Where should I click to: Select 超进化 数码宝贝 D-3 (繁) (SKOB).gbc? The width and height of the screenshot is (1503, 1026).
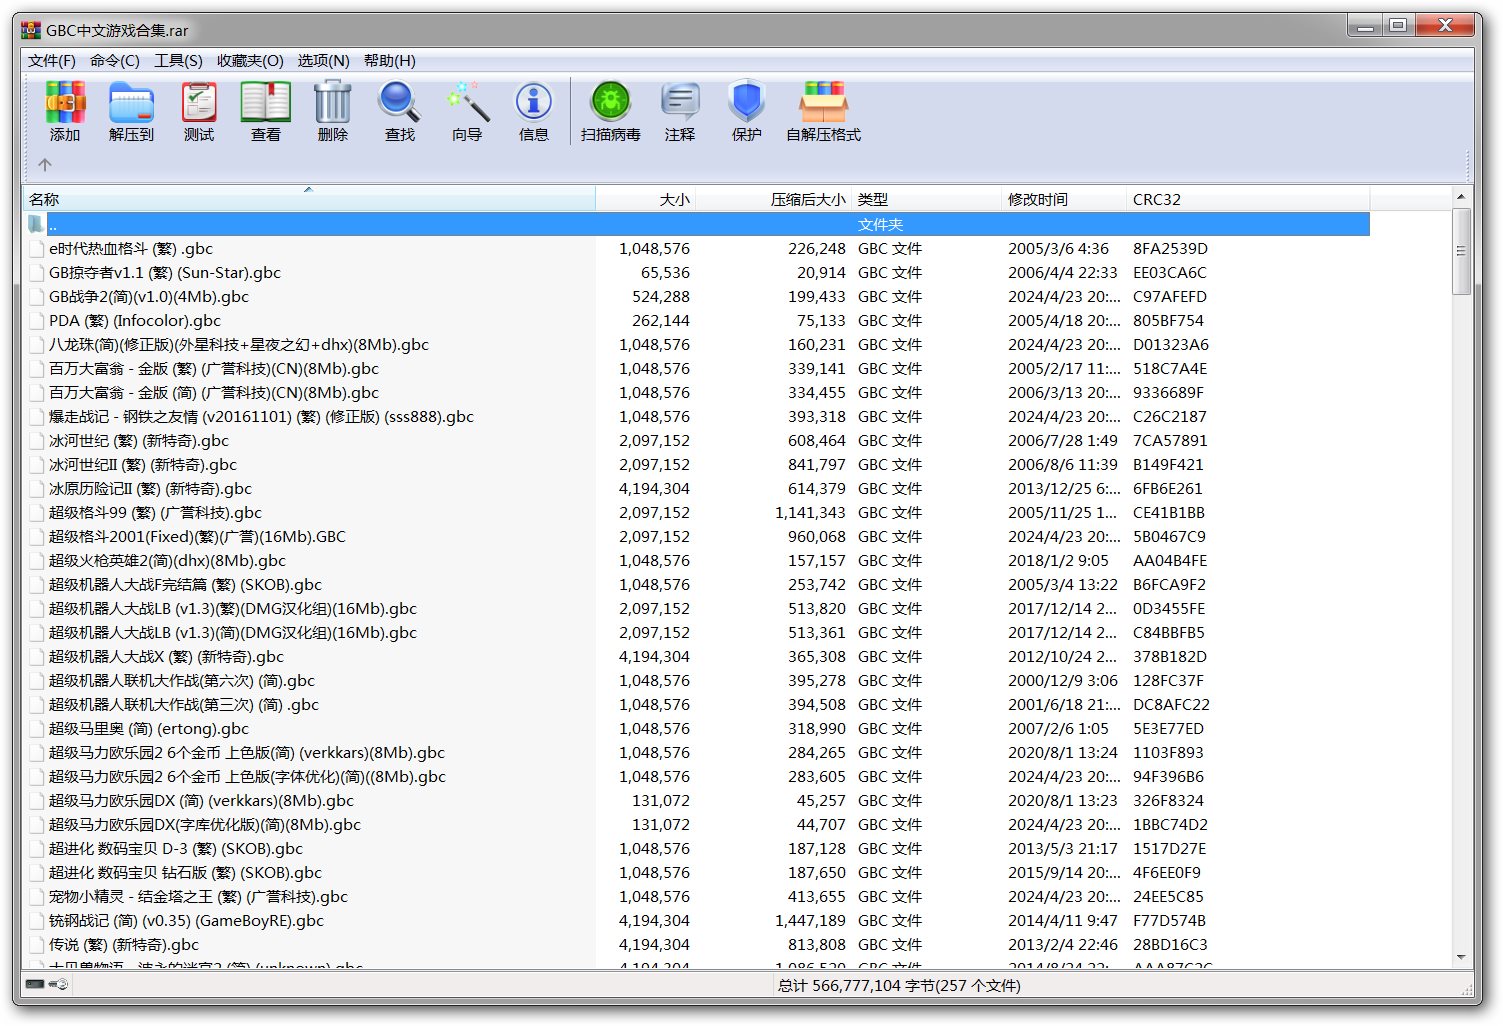[176, 849]
